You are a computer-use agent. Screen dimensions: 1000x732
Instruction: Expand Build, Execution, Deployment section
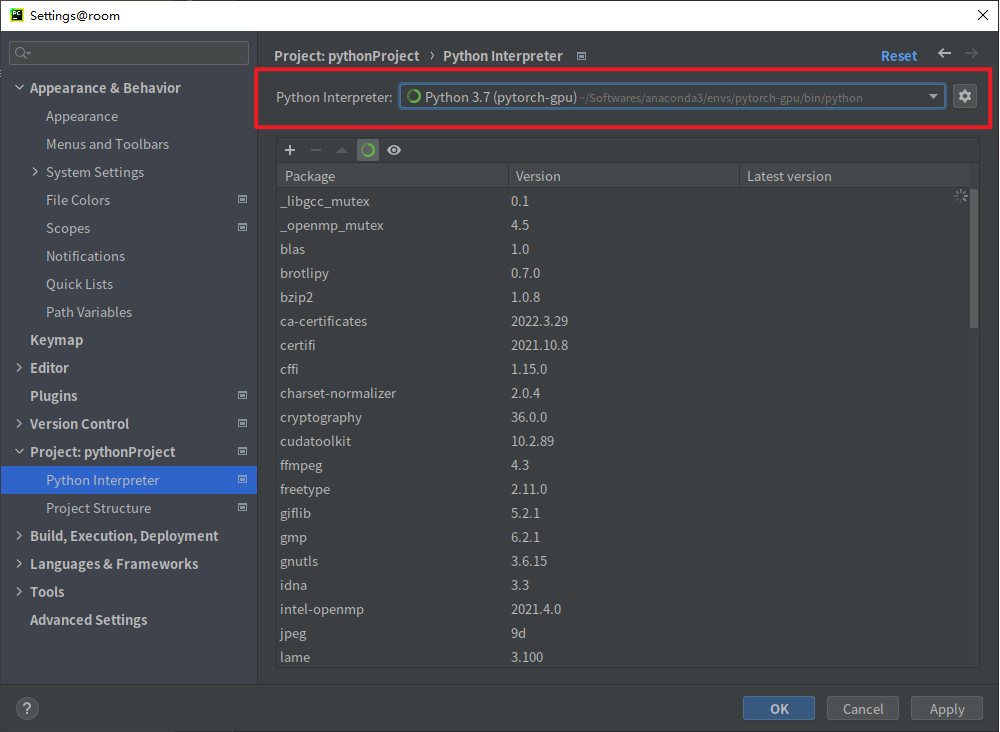(19, 536)
